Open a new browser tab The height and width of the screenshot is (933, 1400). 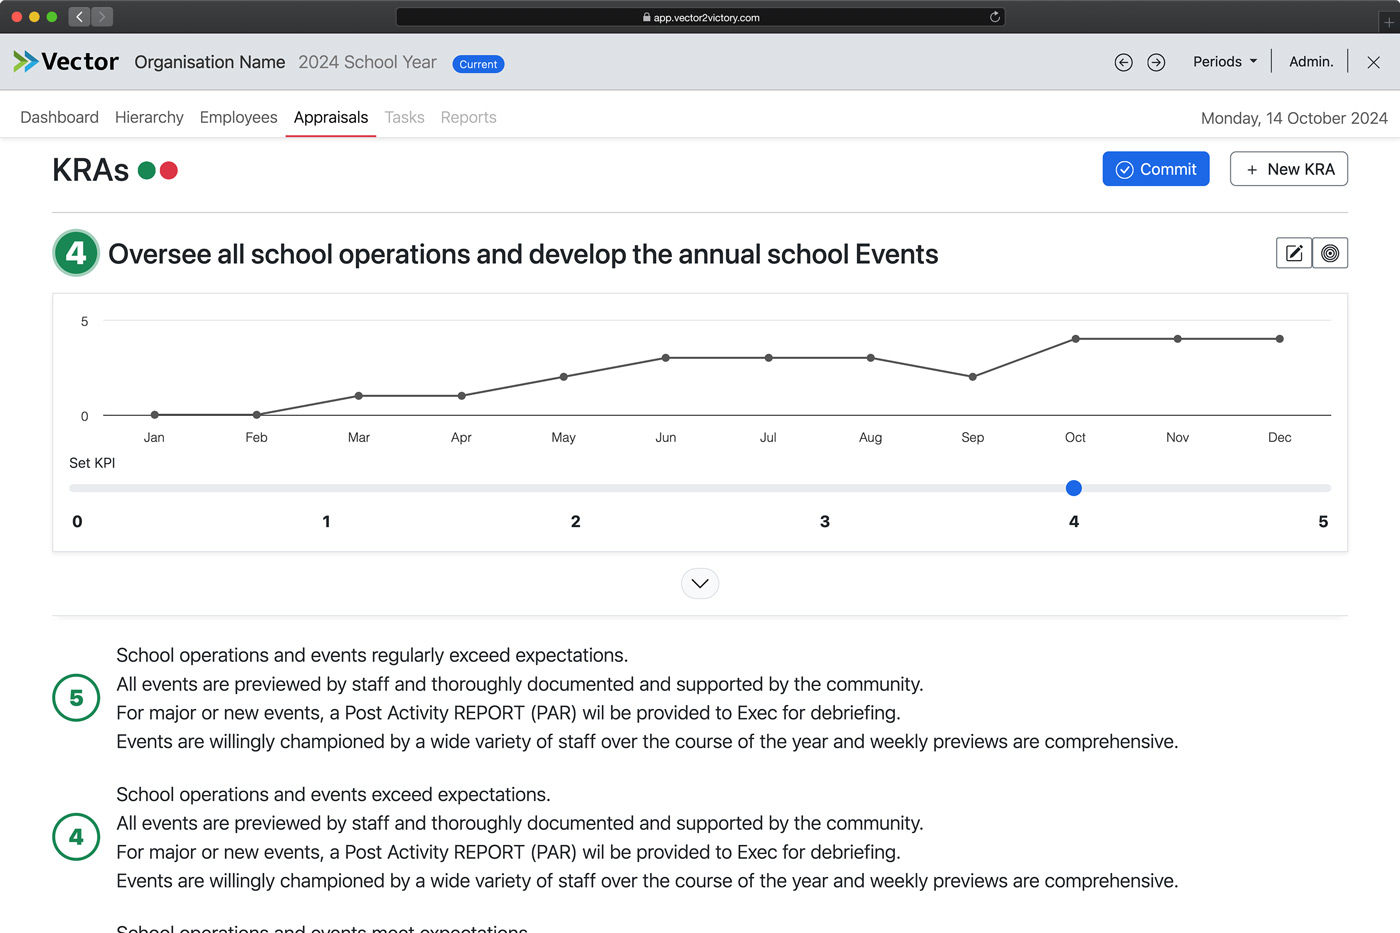pyautogui.click(x=1388, y=23)
